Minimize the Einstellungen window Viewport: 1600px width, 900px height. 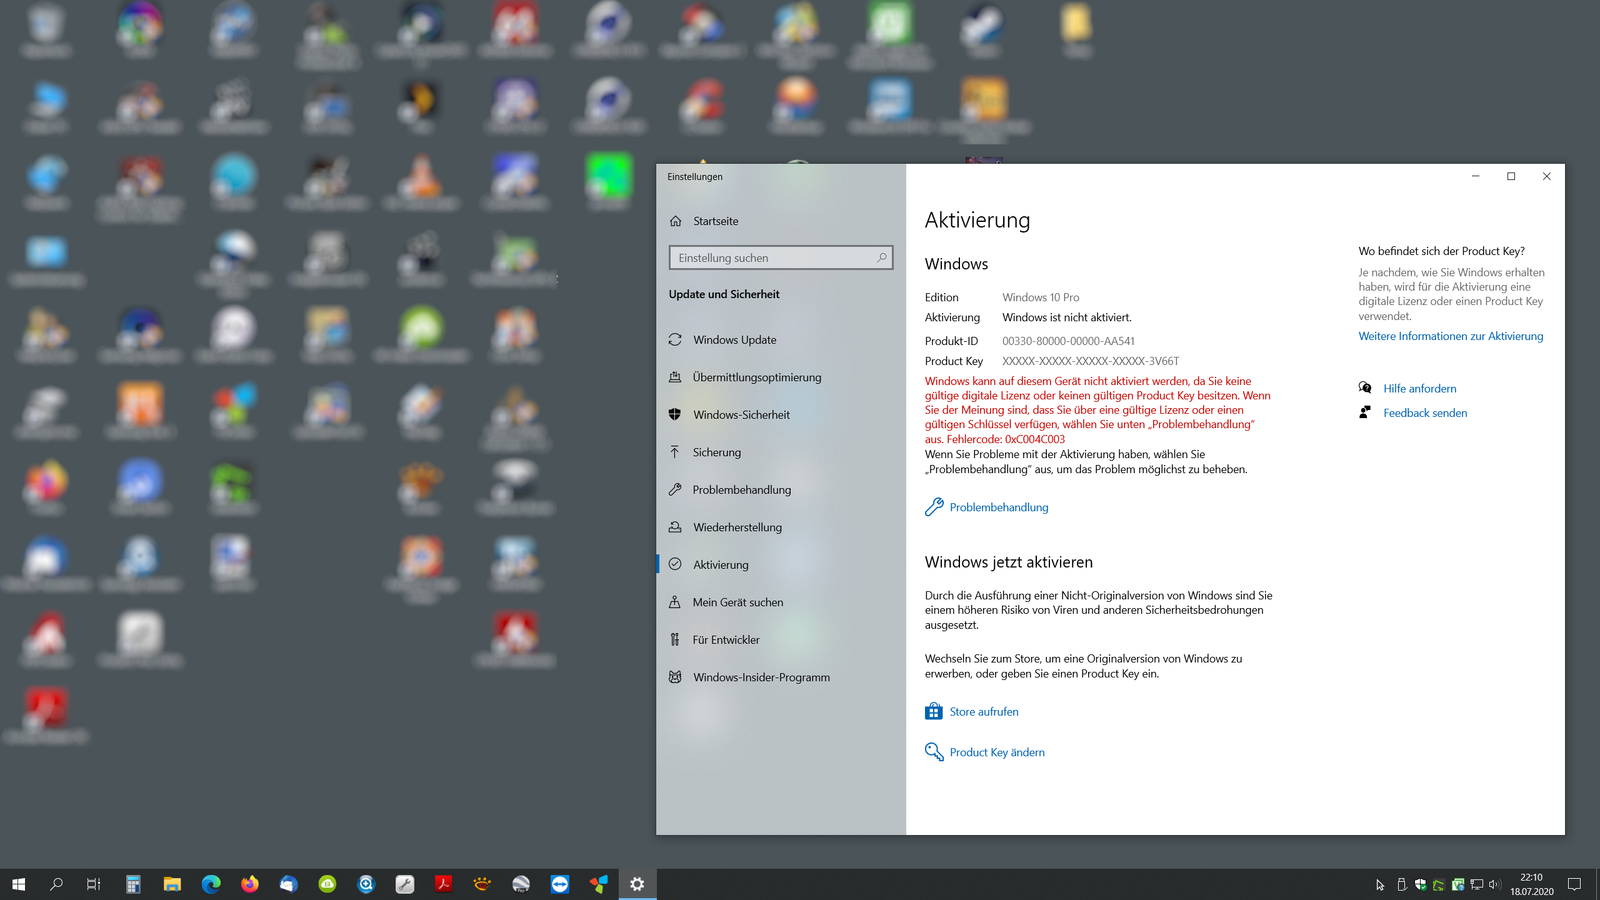(x=1475, y=176)
